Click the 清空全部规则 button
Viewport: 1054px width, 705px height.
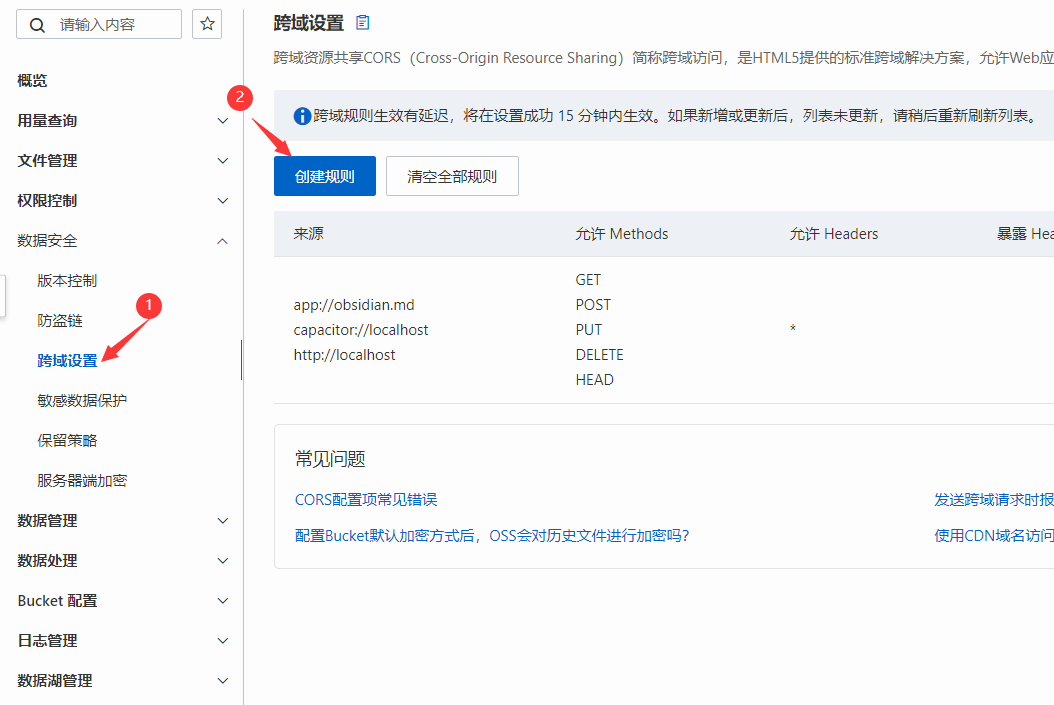[x=452, y=176]
